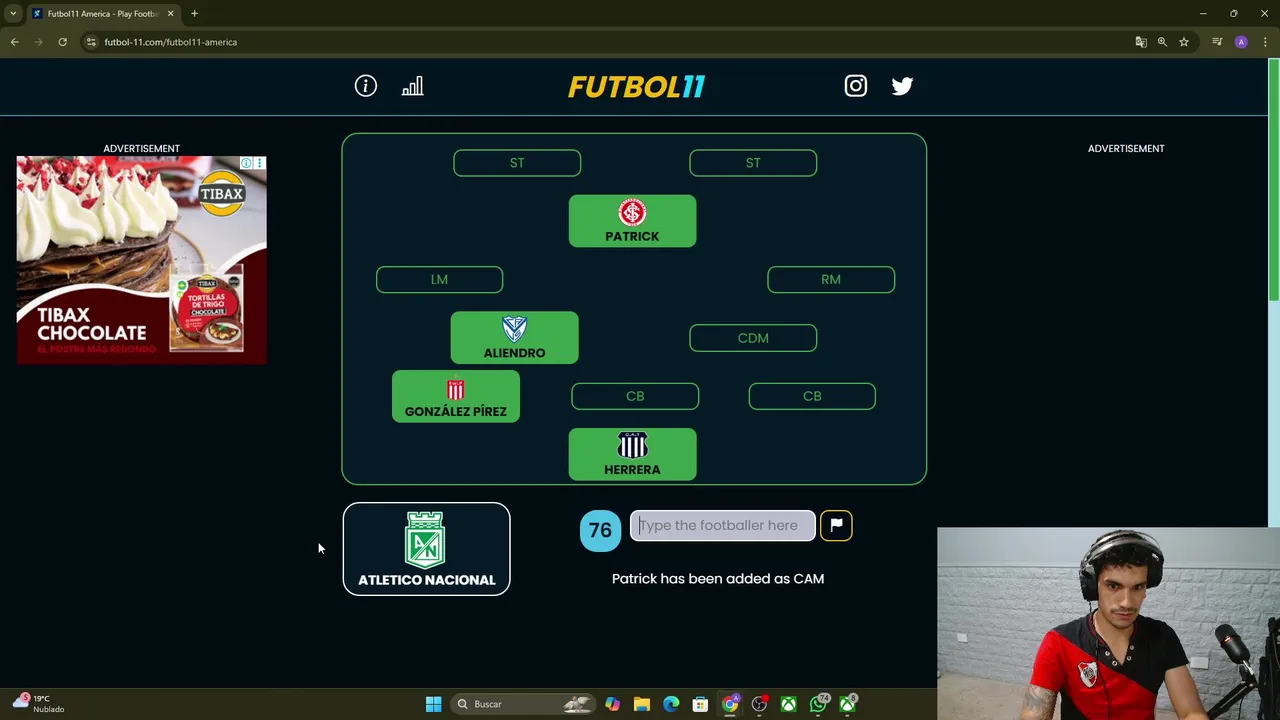Viewport: 1280px width, 720px height.
Task: Click the Atletico Nacional club card
Action: click(426, 549)
